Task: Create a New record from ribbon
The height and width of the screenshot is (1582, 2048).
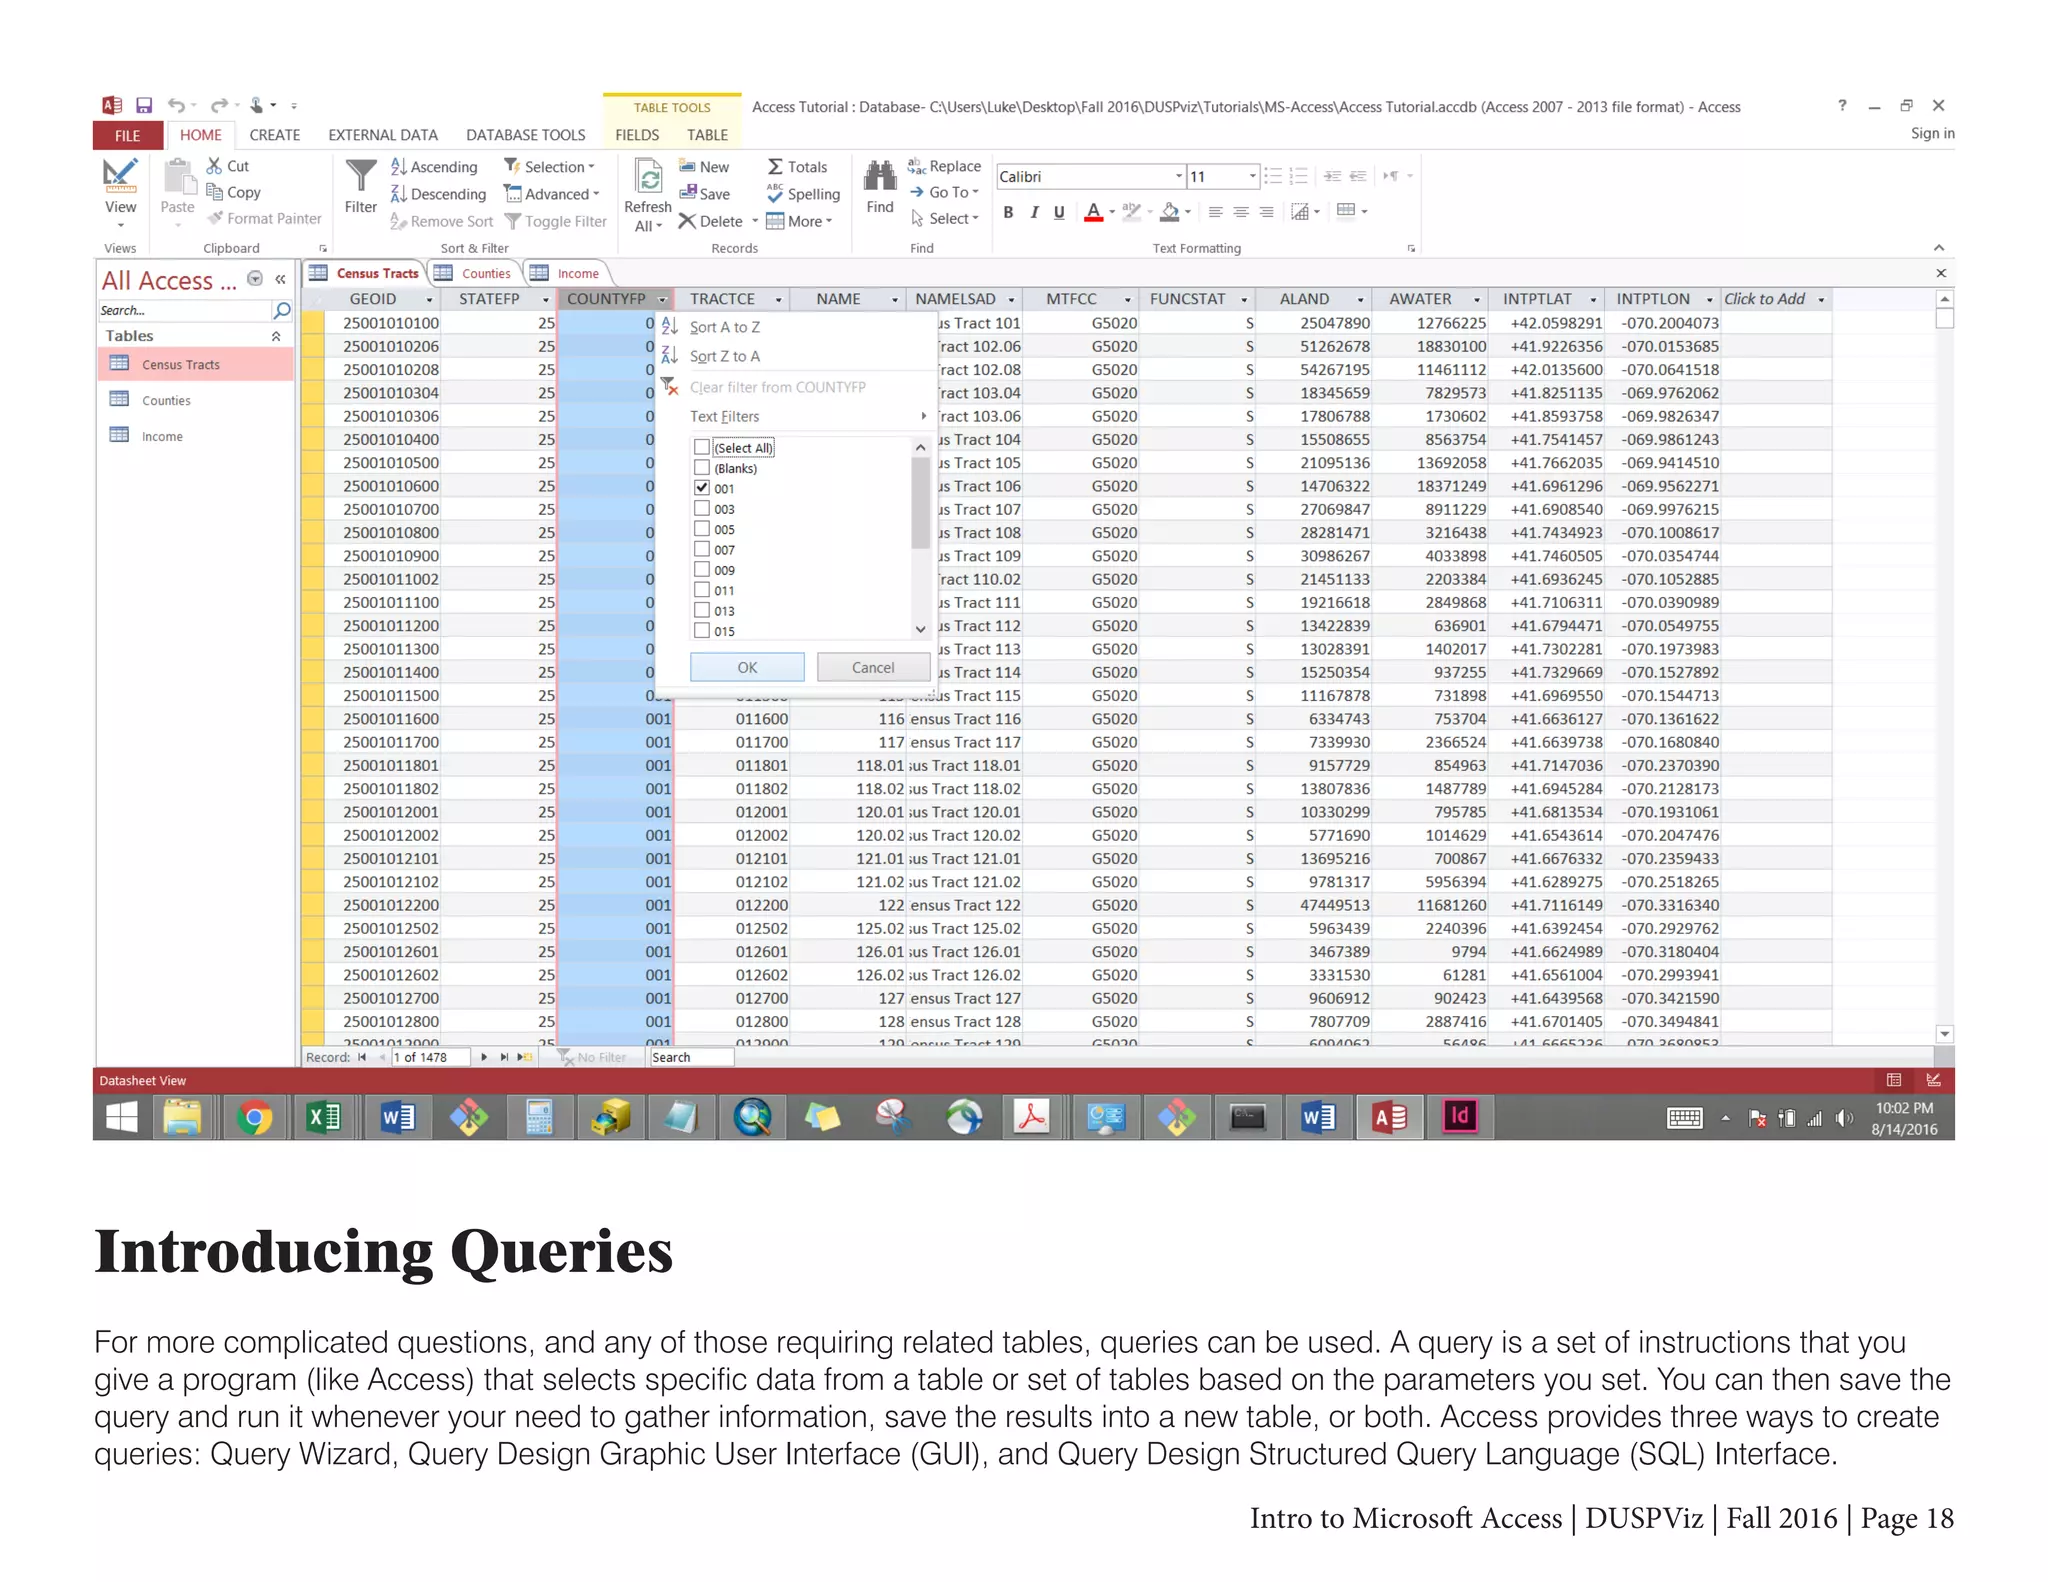Action: (x=704, y=167)
